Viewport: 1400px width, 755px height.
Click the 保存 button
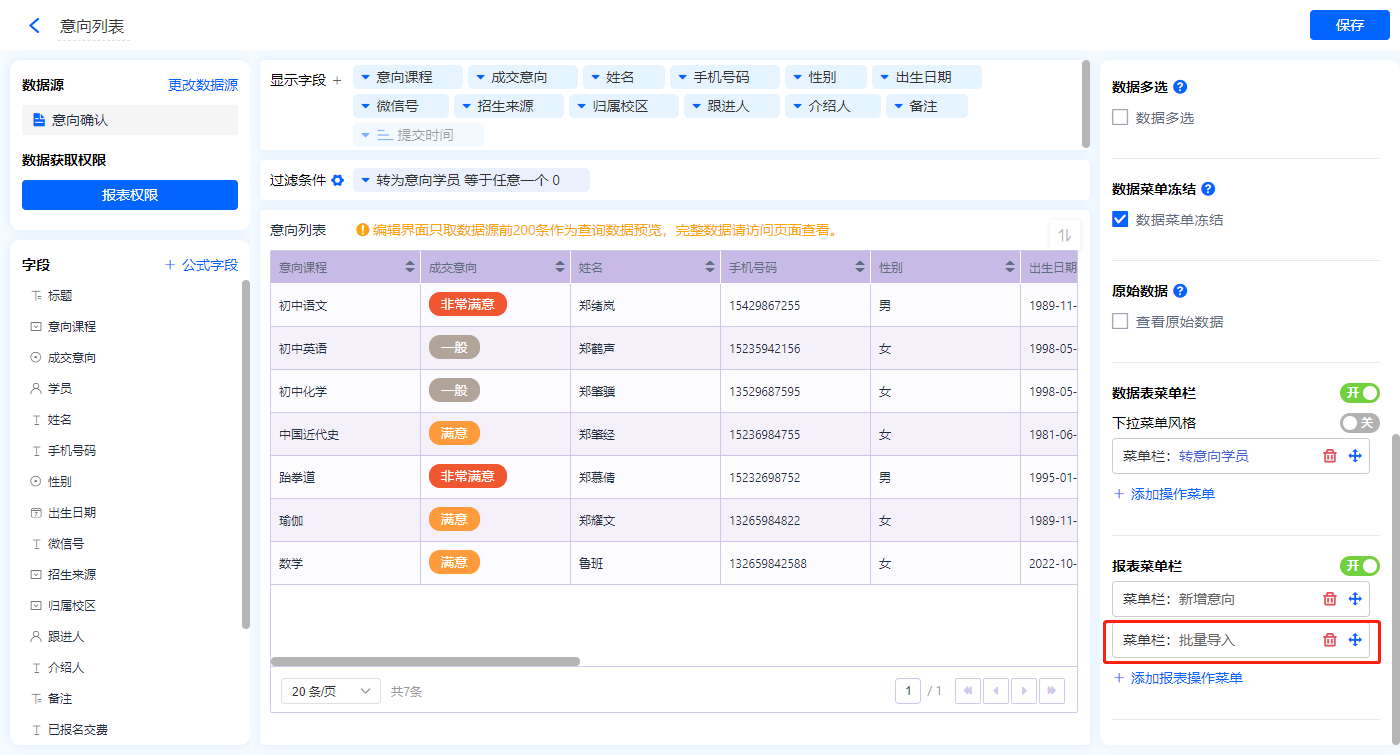click(1349, 25)
